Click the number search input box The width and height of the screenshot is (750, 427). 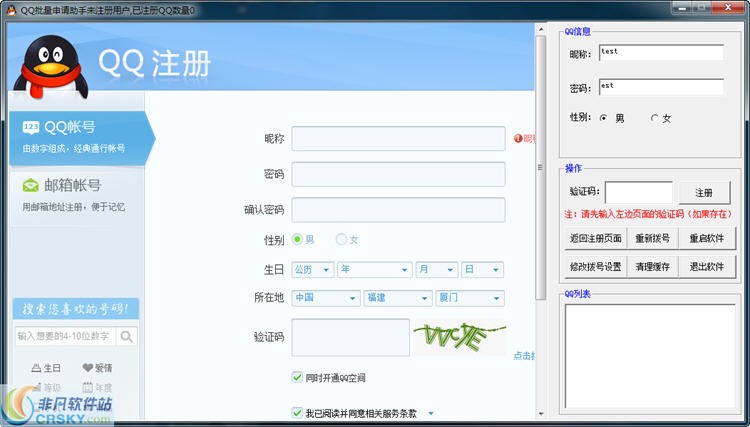(x=66, y=336)
